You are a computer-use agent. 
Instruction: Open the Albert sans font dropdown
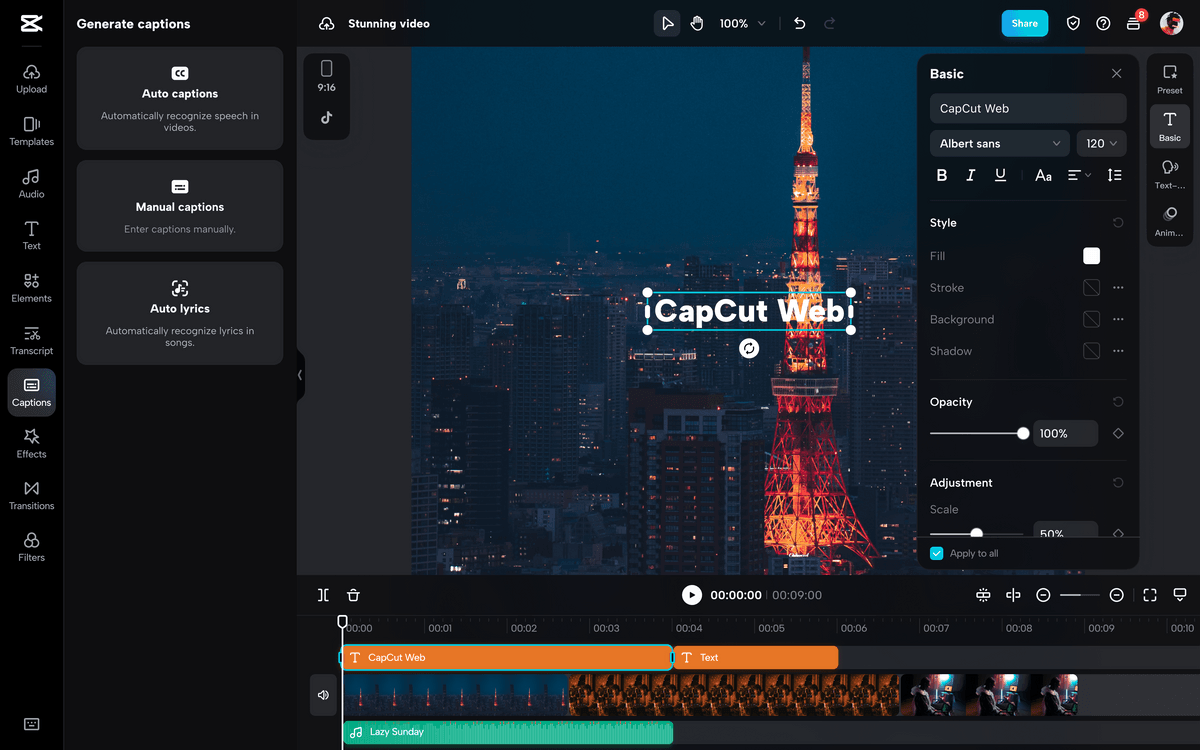pyautogui.click(x=999, y=143)
